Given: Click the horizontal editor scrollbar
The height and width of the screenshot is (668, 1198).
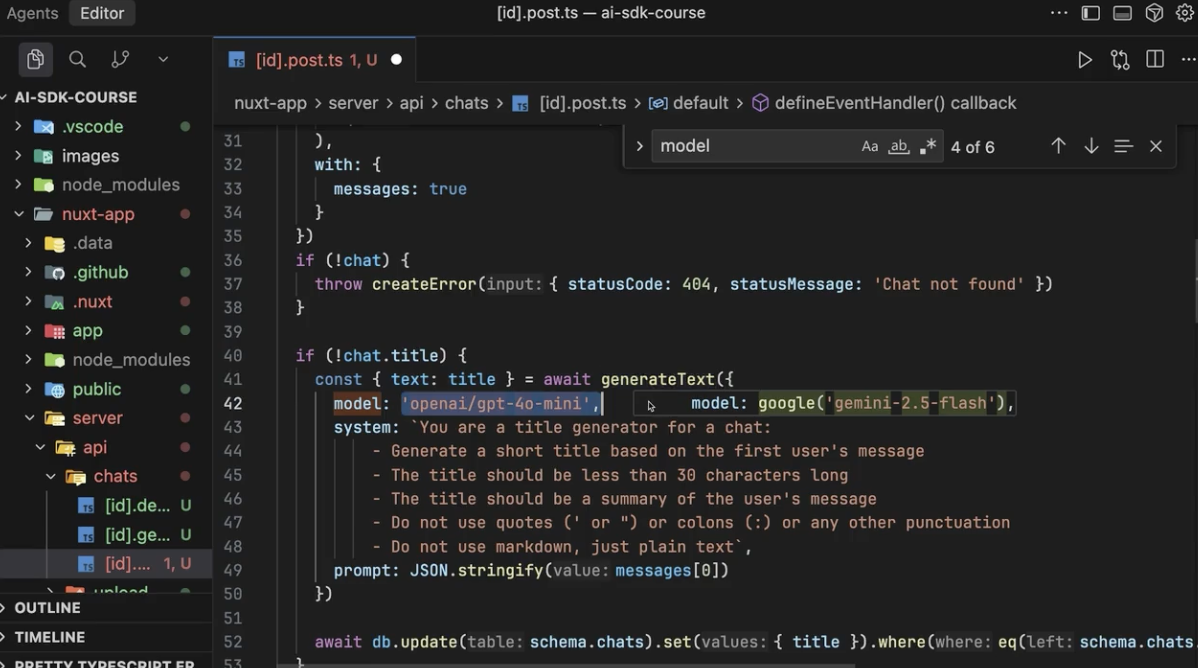Looking at the screenshot, I should click(x=565, y=665).
